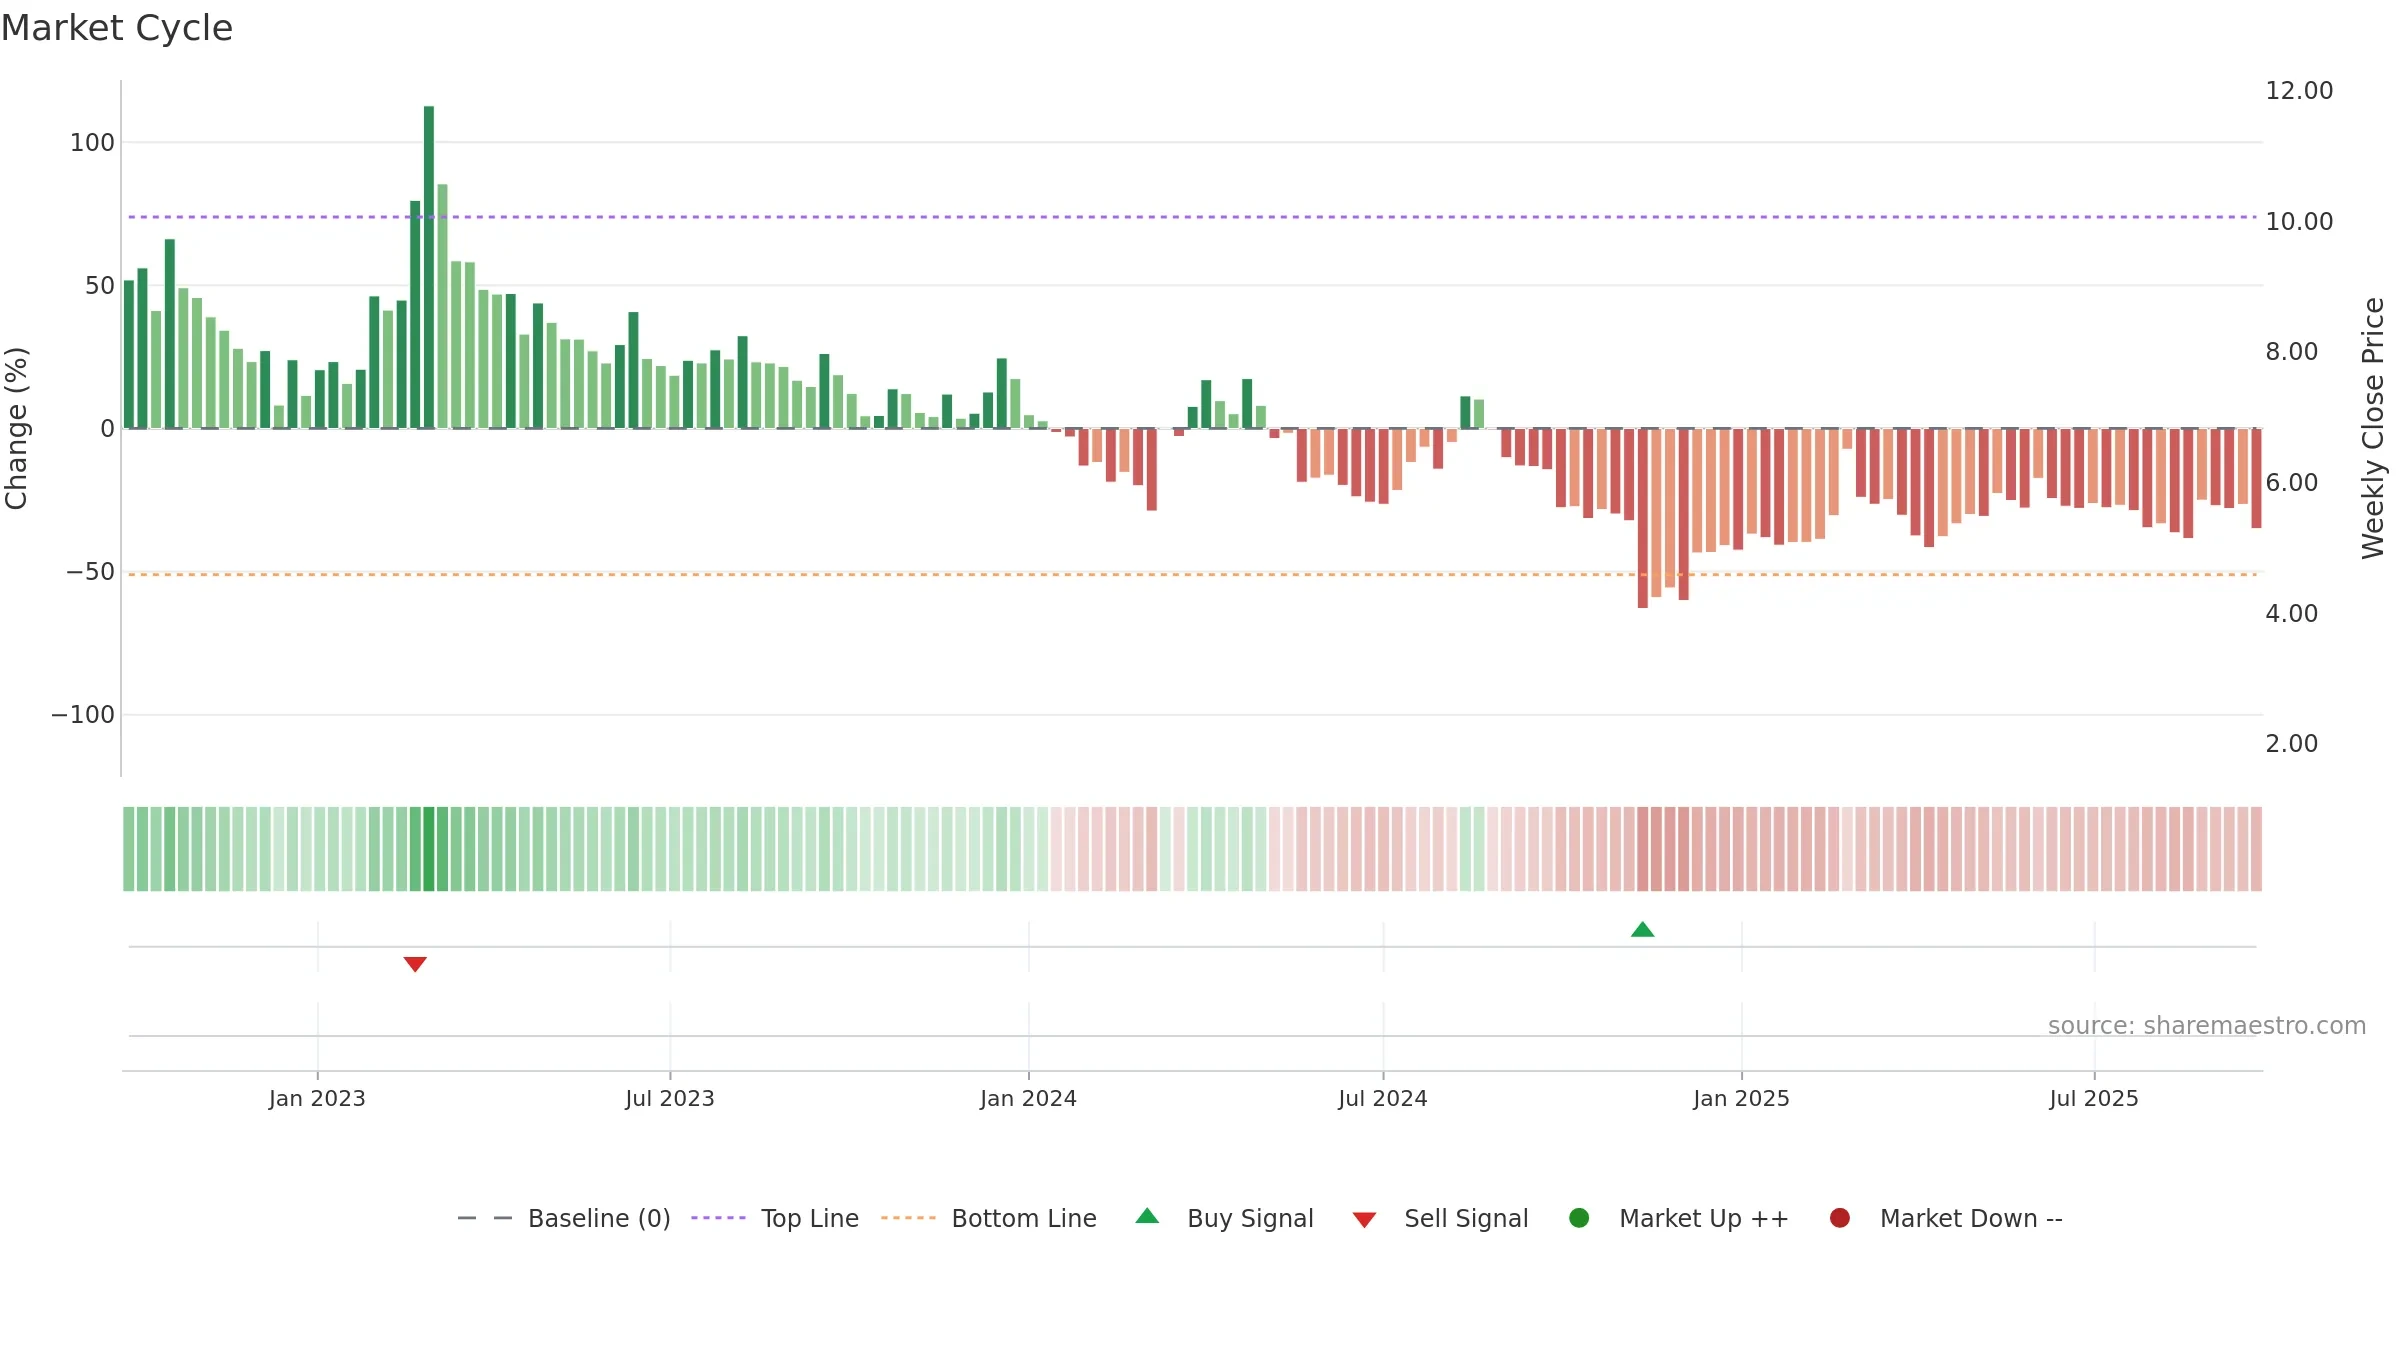Screen dimensions: 2400x1350
Task: Click the tallest green bar above 100 percent
Action: (429, 267)
